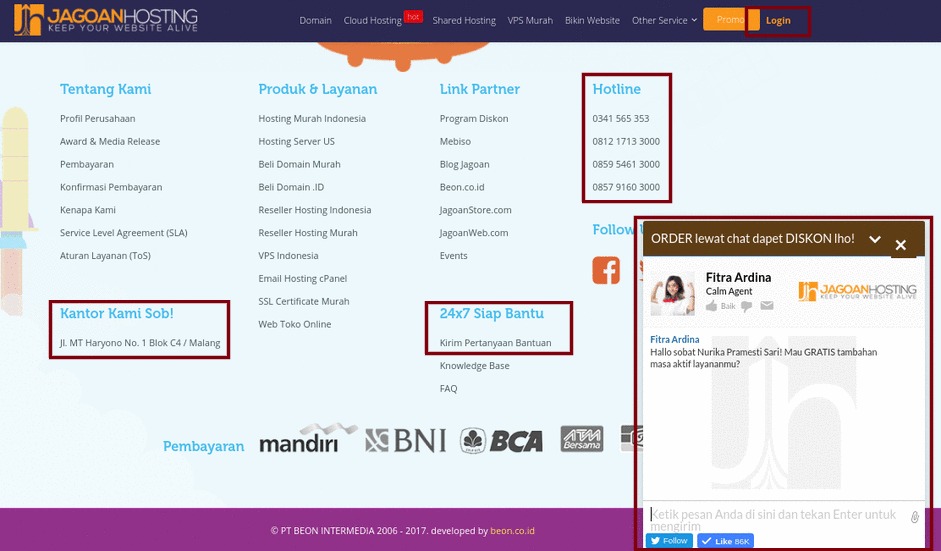The image size is (941, 551).
Task: Click the BCA bank logo
Action: [502, 441]
